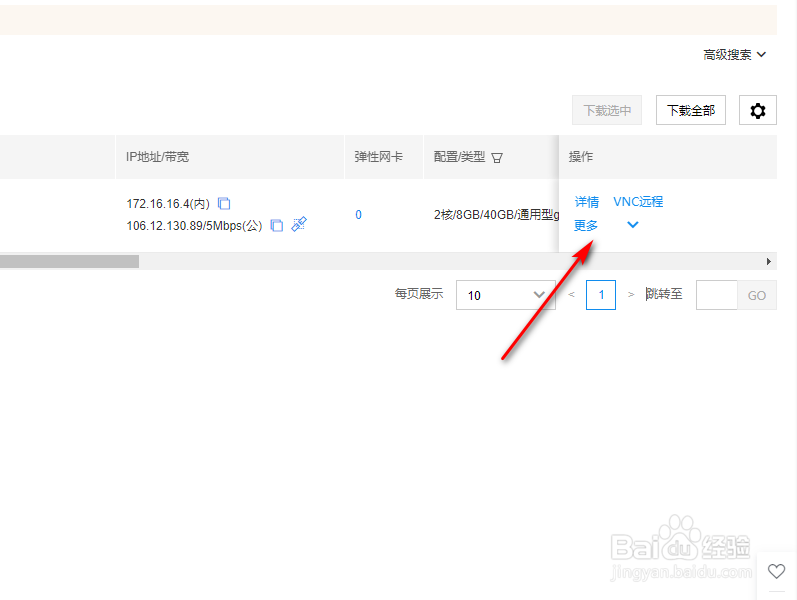The height and width of the screenshot is (600, 797).
Task: Click the 106.12.130.89/5Mbps(公) address text
Action: click(x=194, y=226)
